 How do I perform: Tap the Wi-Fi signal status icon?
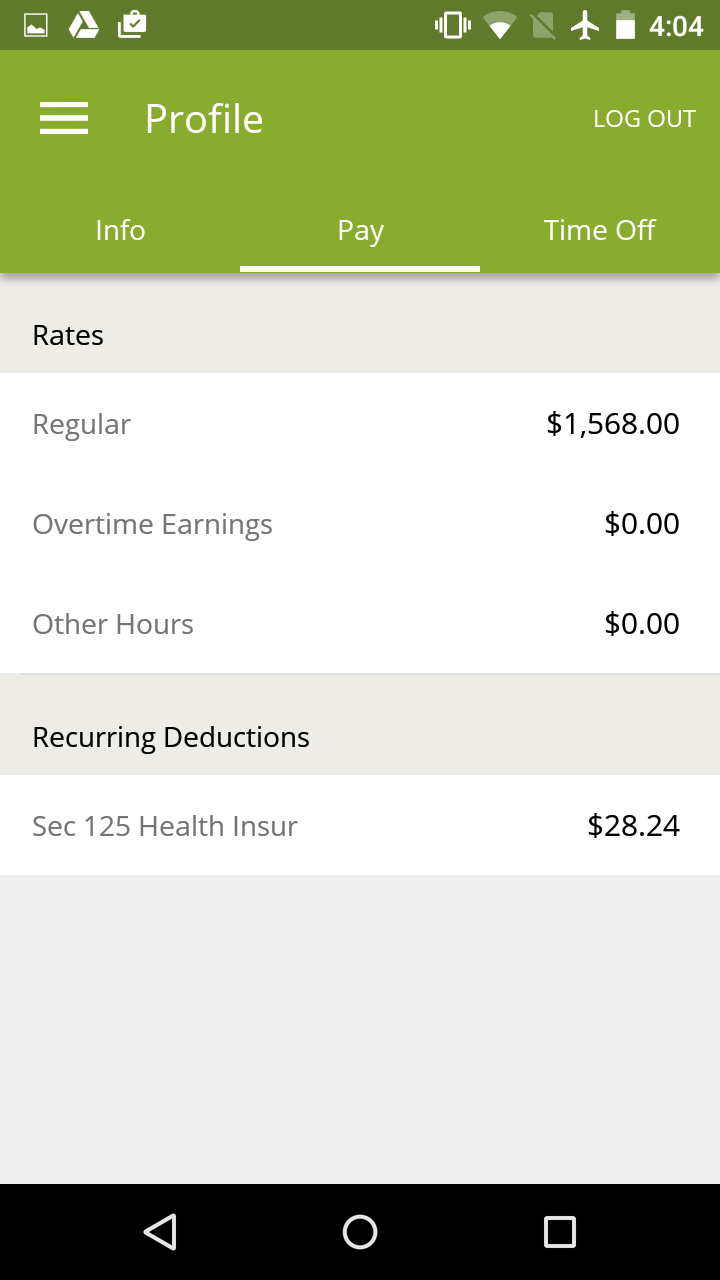coord(499,25)
